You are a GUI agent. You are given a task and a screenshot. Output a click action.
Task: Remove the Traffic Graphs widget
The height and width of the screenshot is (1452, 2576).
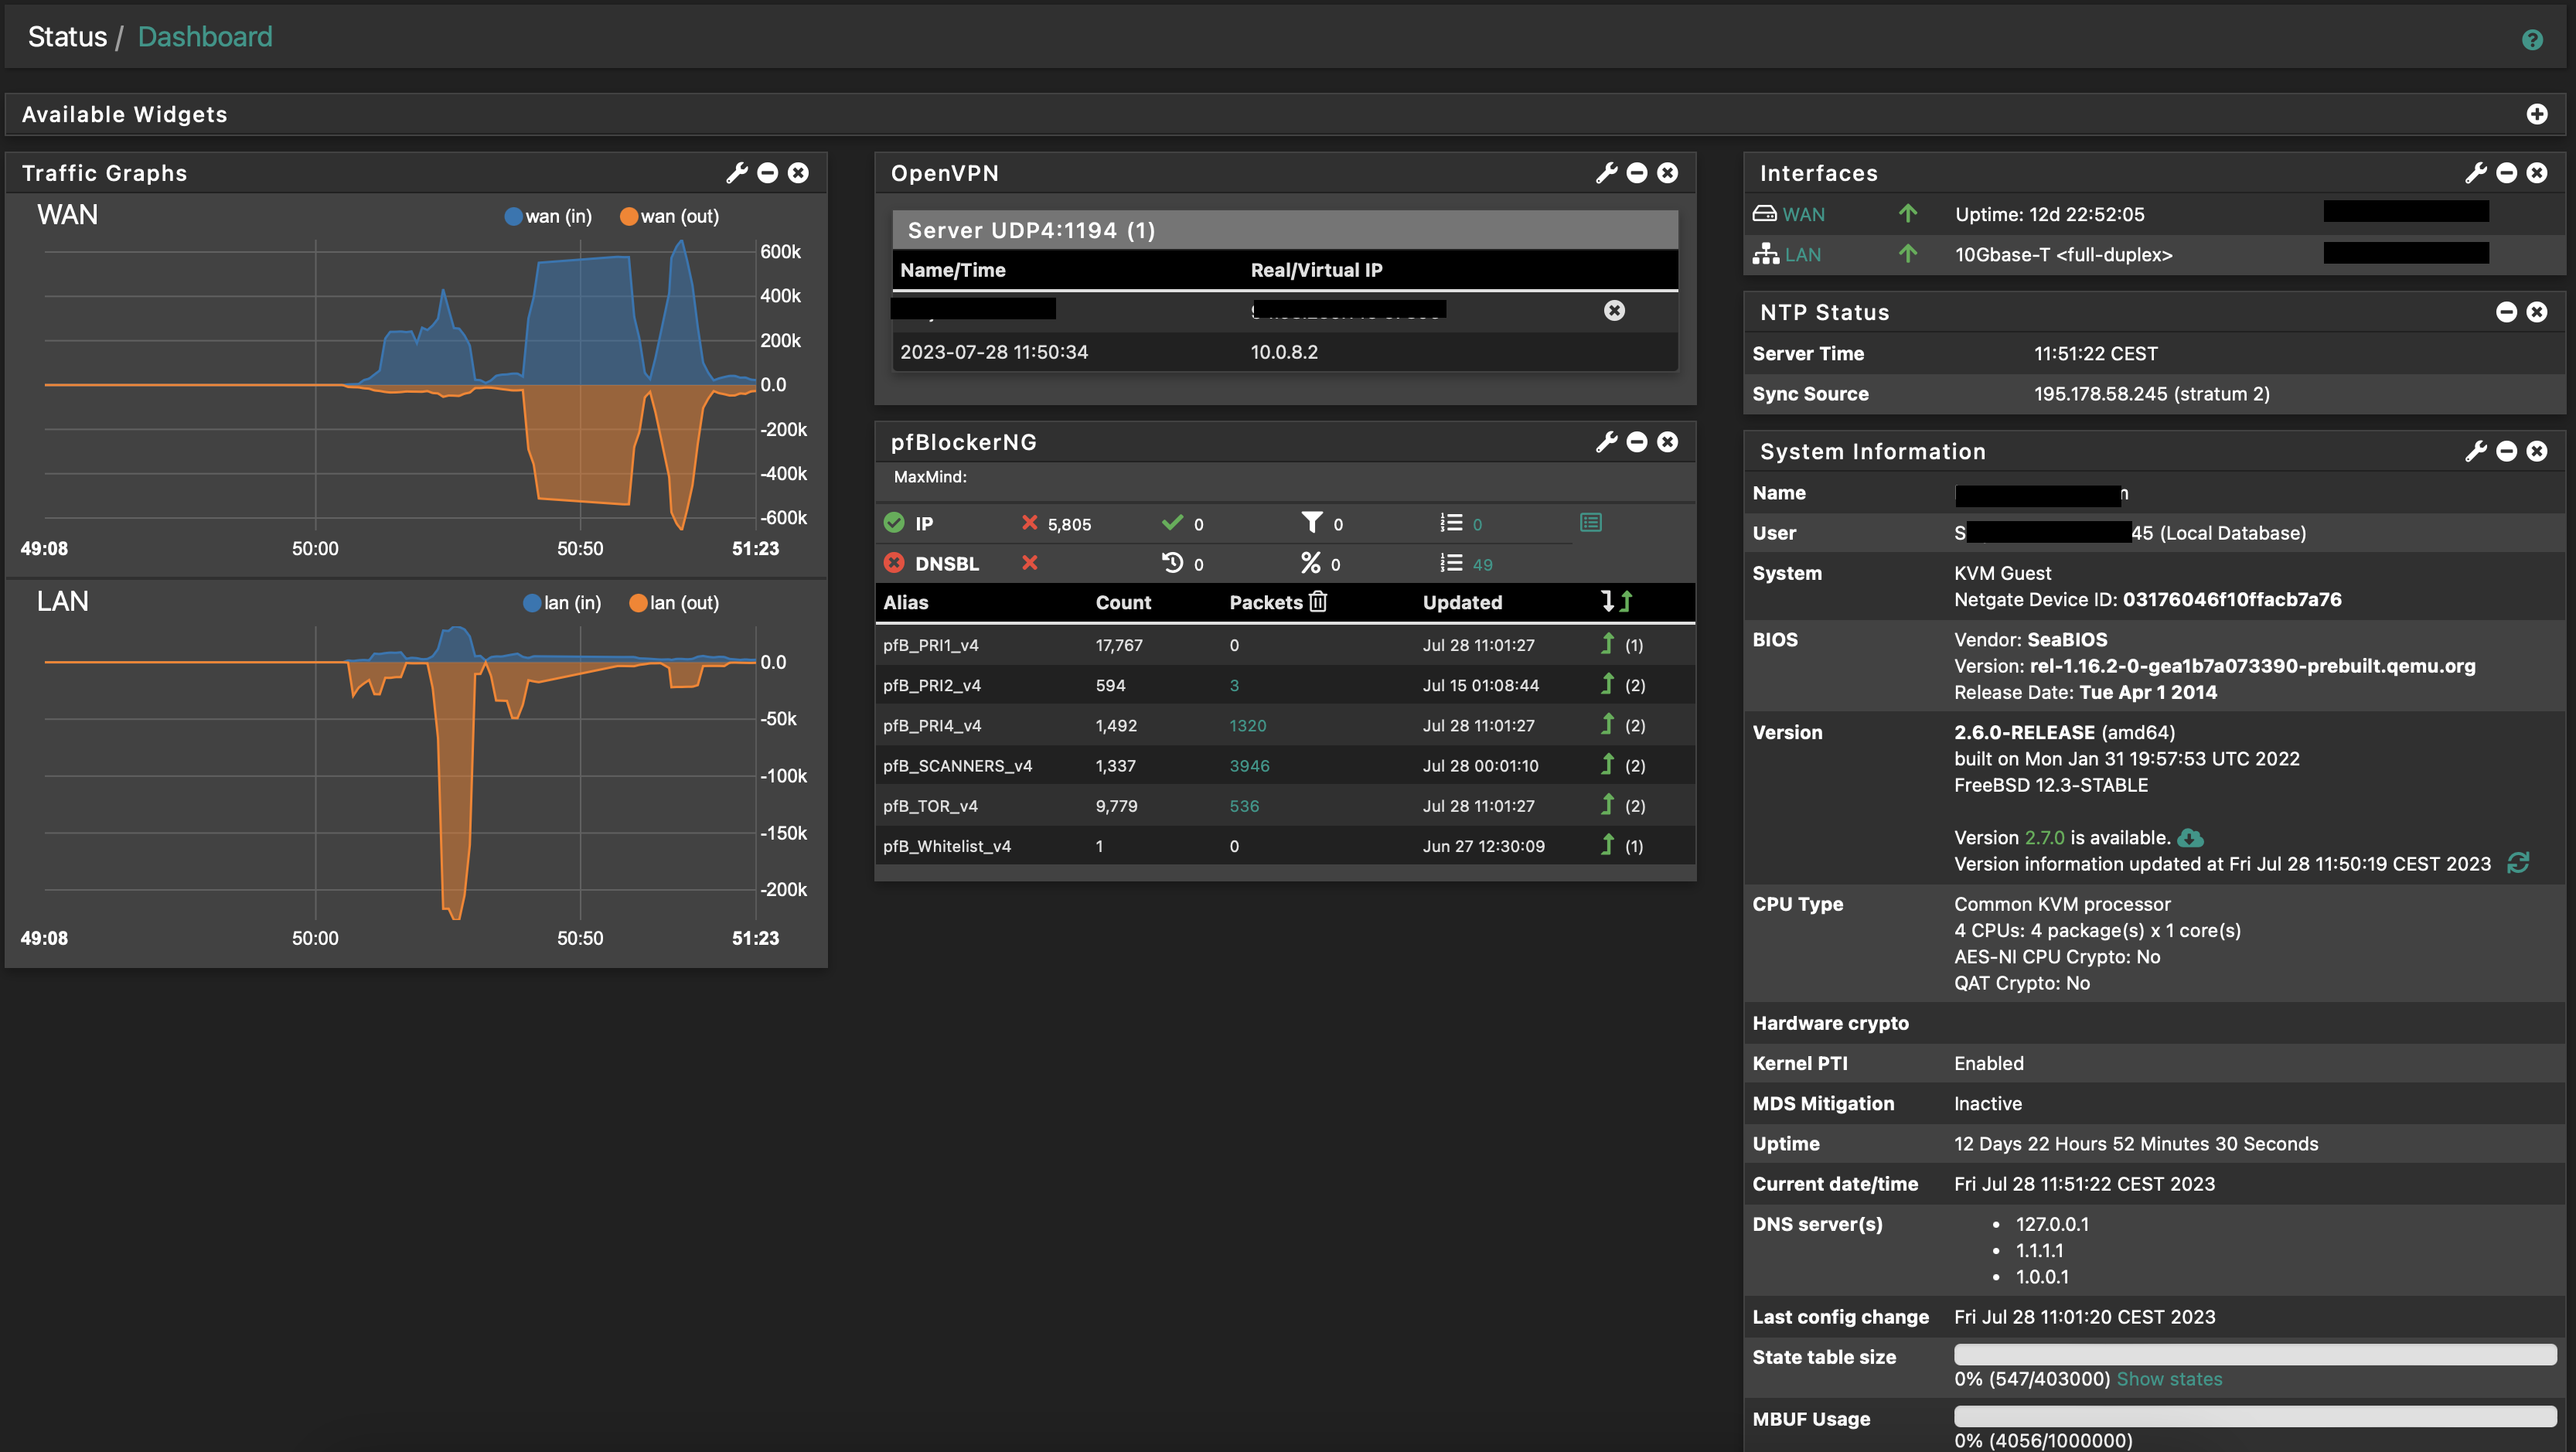(798, 173)
